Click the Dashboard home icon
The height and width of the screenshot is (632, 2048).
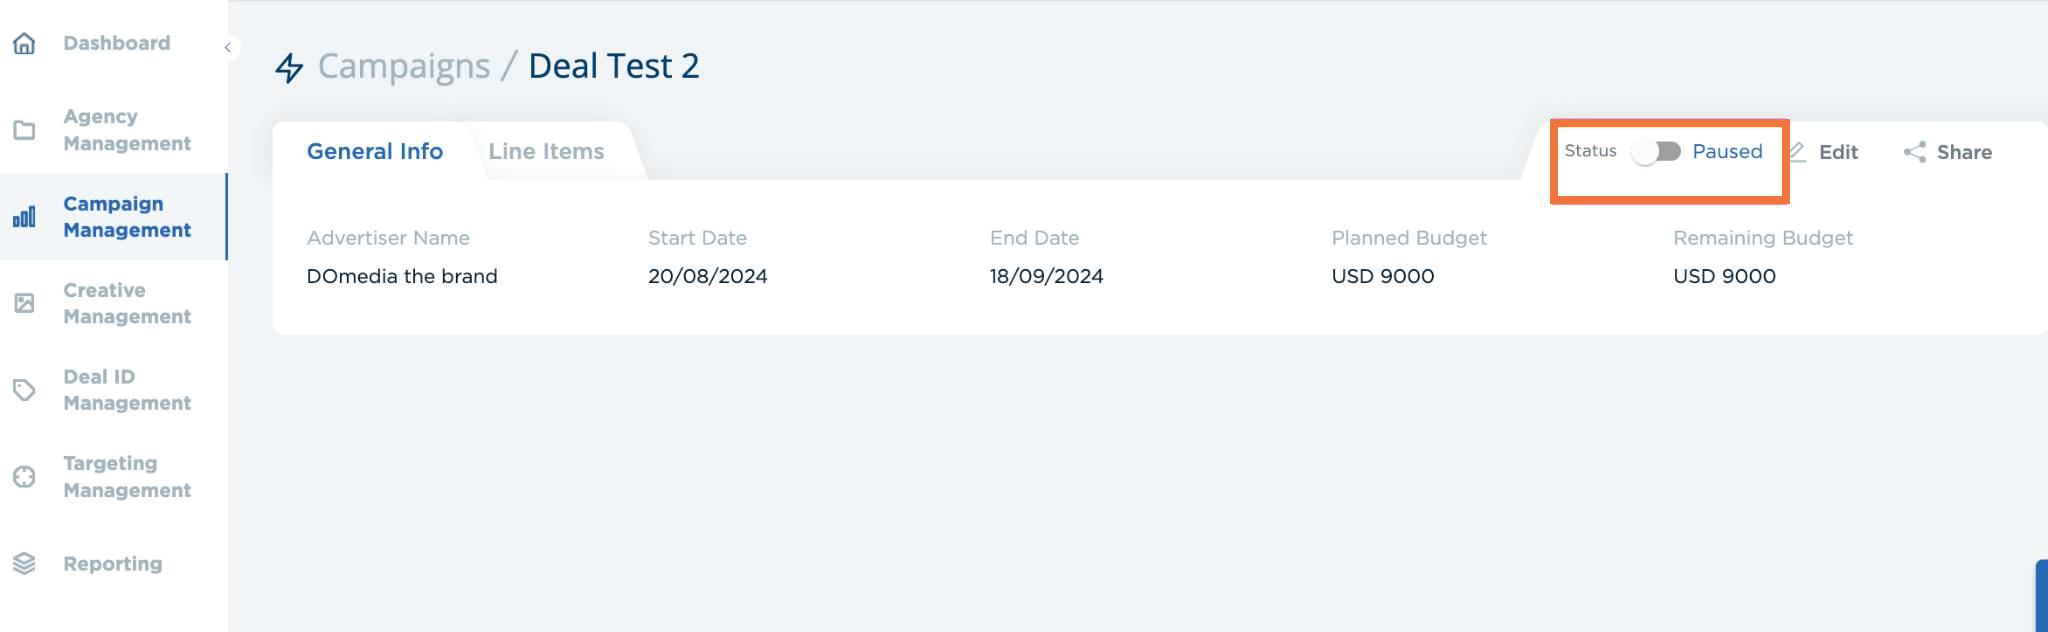coord(24,43)
